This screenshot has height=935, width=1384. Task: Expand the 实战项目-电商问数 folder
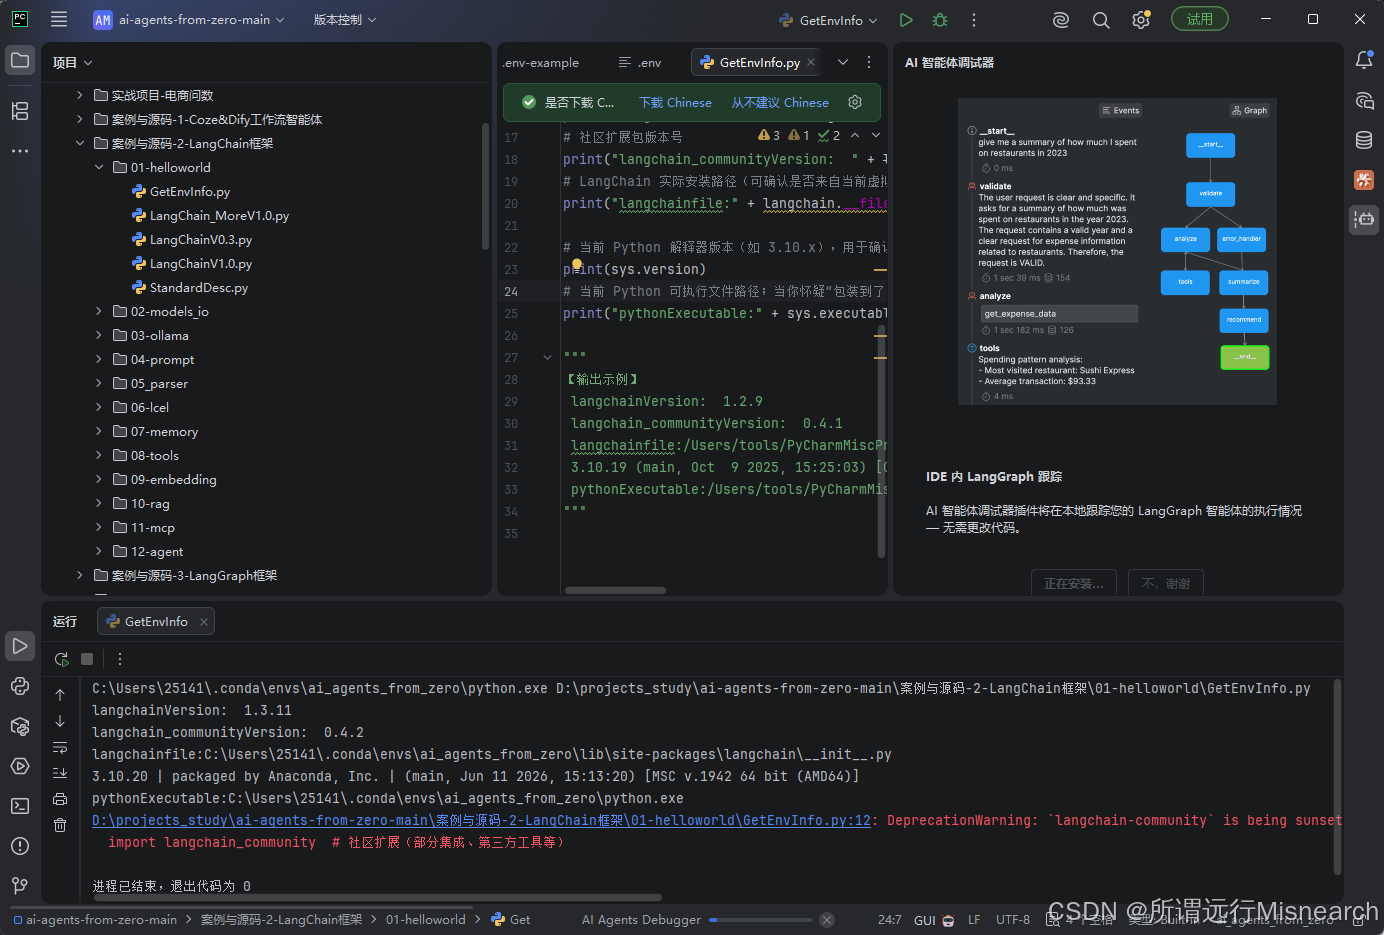pyautogui.click(x=80, y=95)
